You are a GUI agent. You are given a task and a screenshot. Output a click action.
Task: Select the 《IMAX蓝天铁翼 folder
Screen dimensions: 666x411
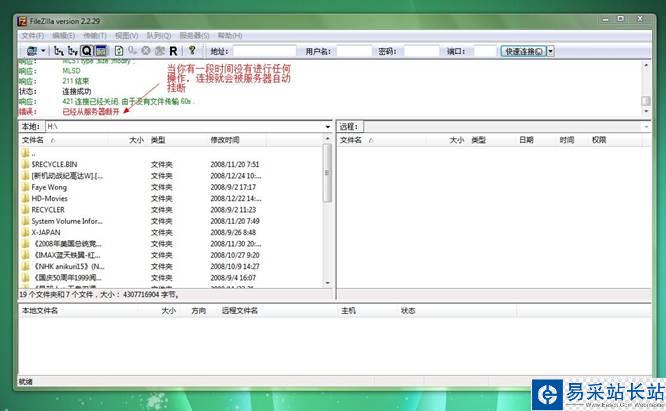point(66,255)
